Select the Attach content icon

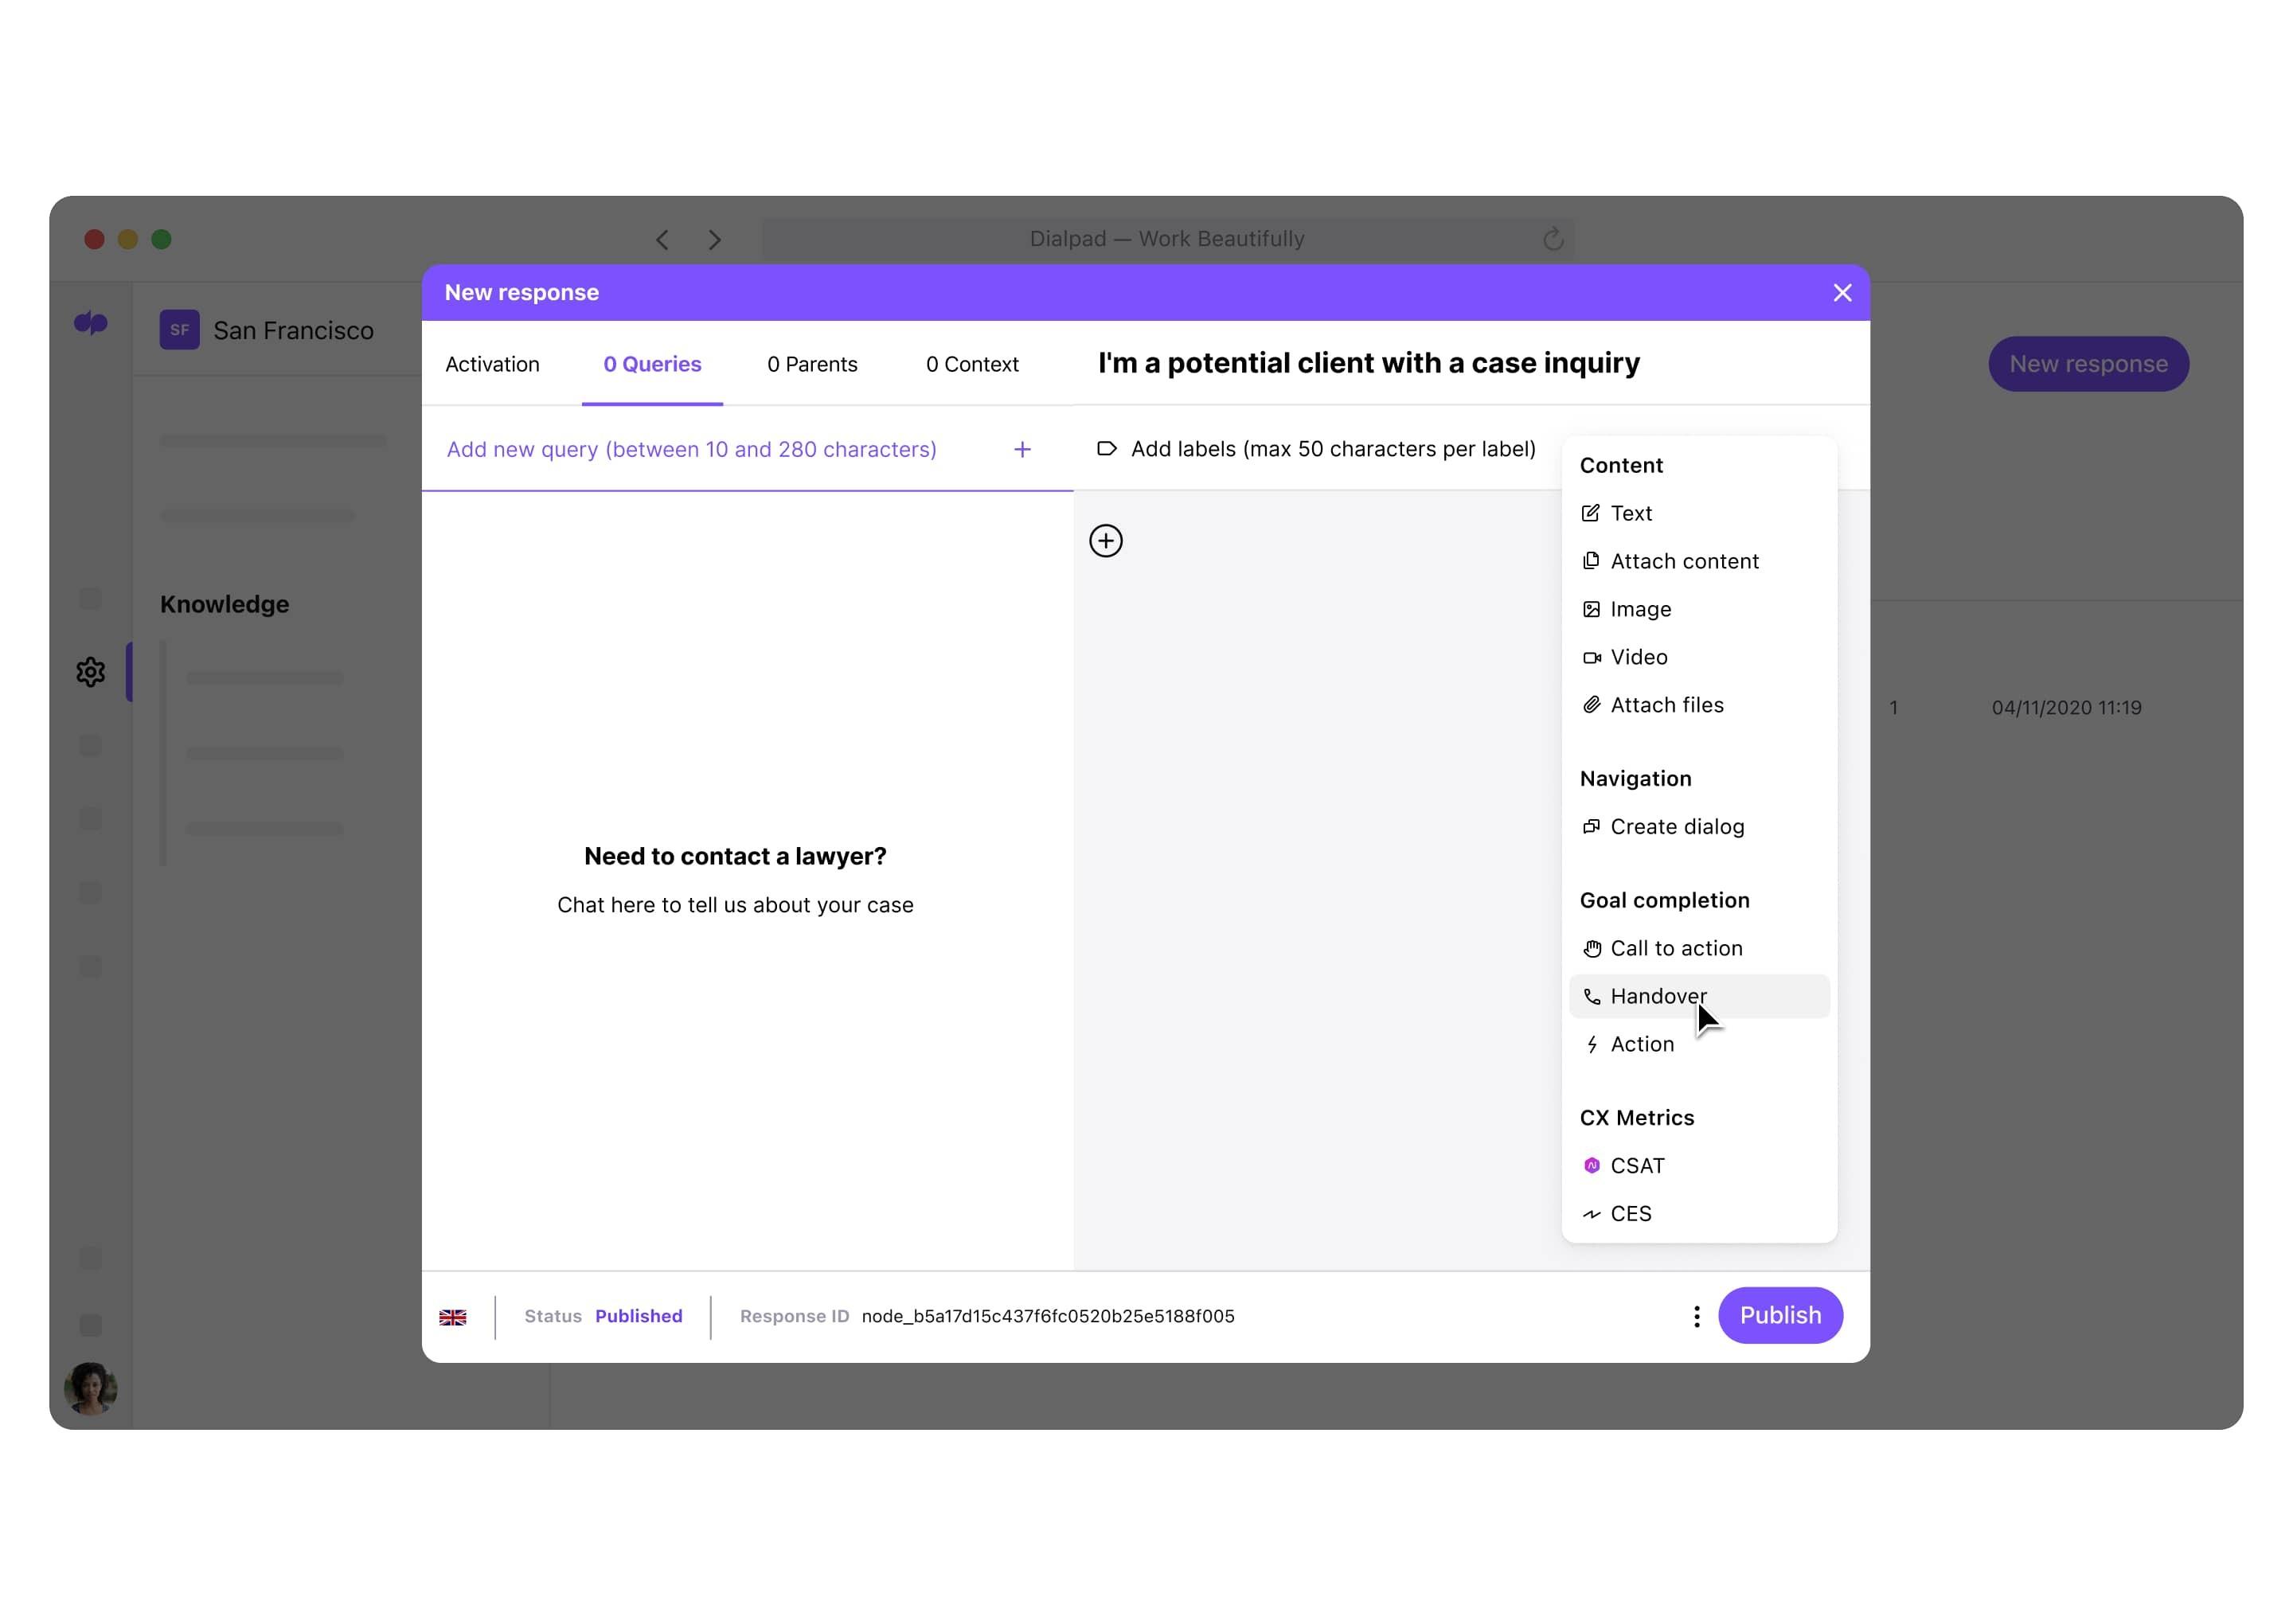click(x=1588, y=560)
